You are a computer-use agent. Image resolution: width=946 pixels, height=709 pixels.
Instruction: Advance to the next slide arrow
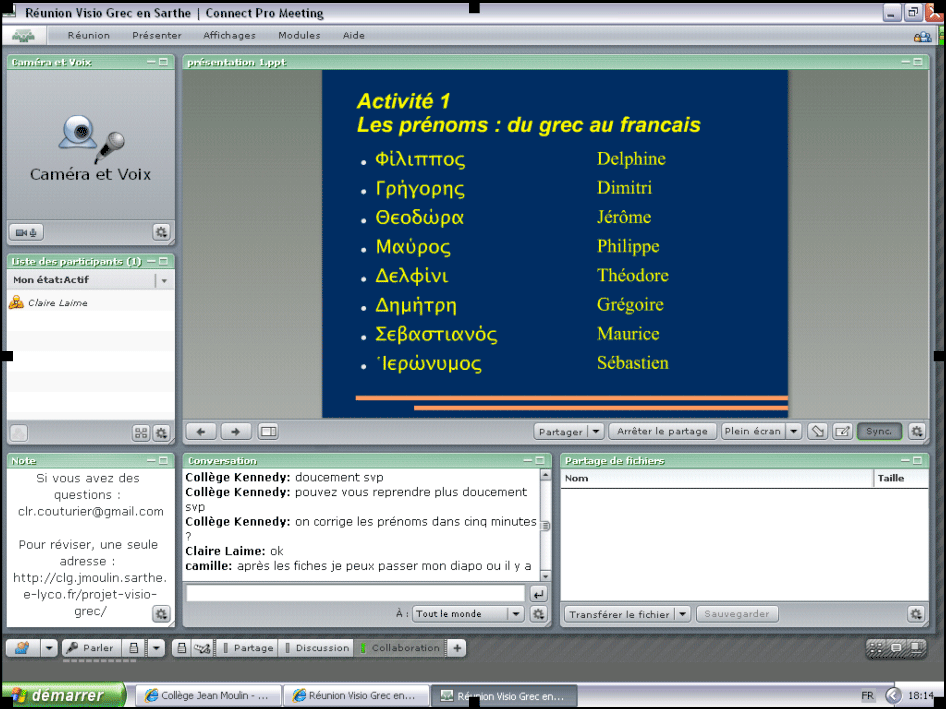pos(235,432)
